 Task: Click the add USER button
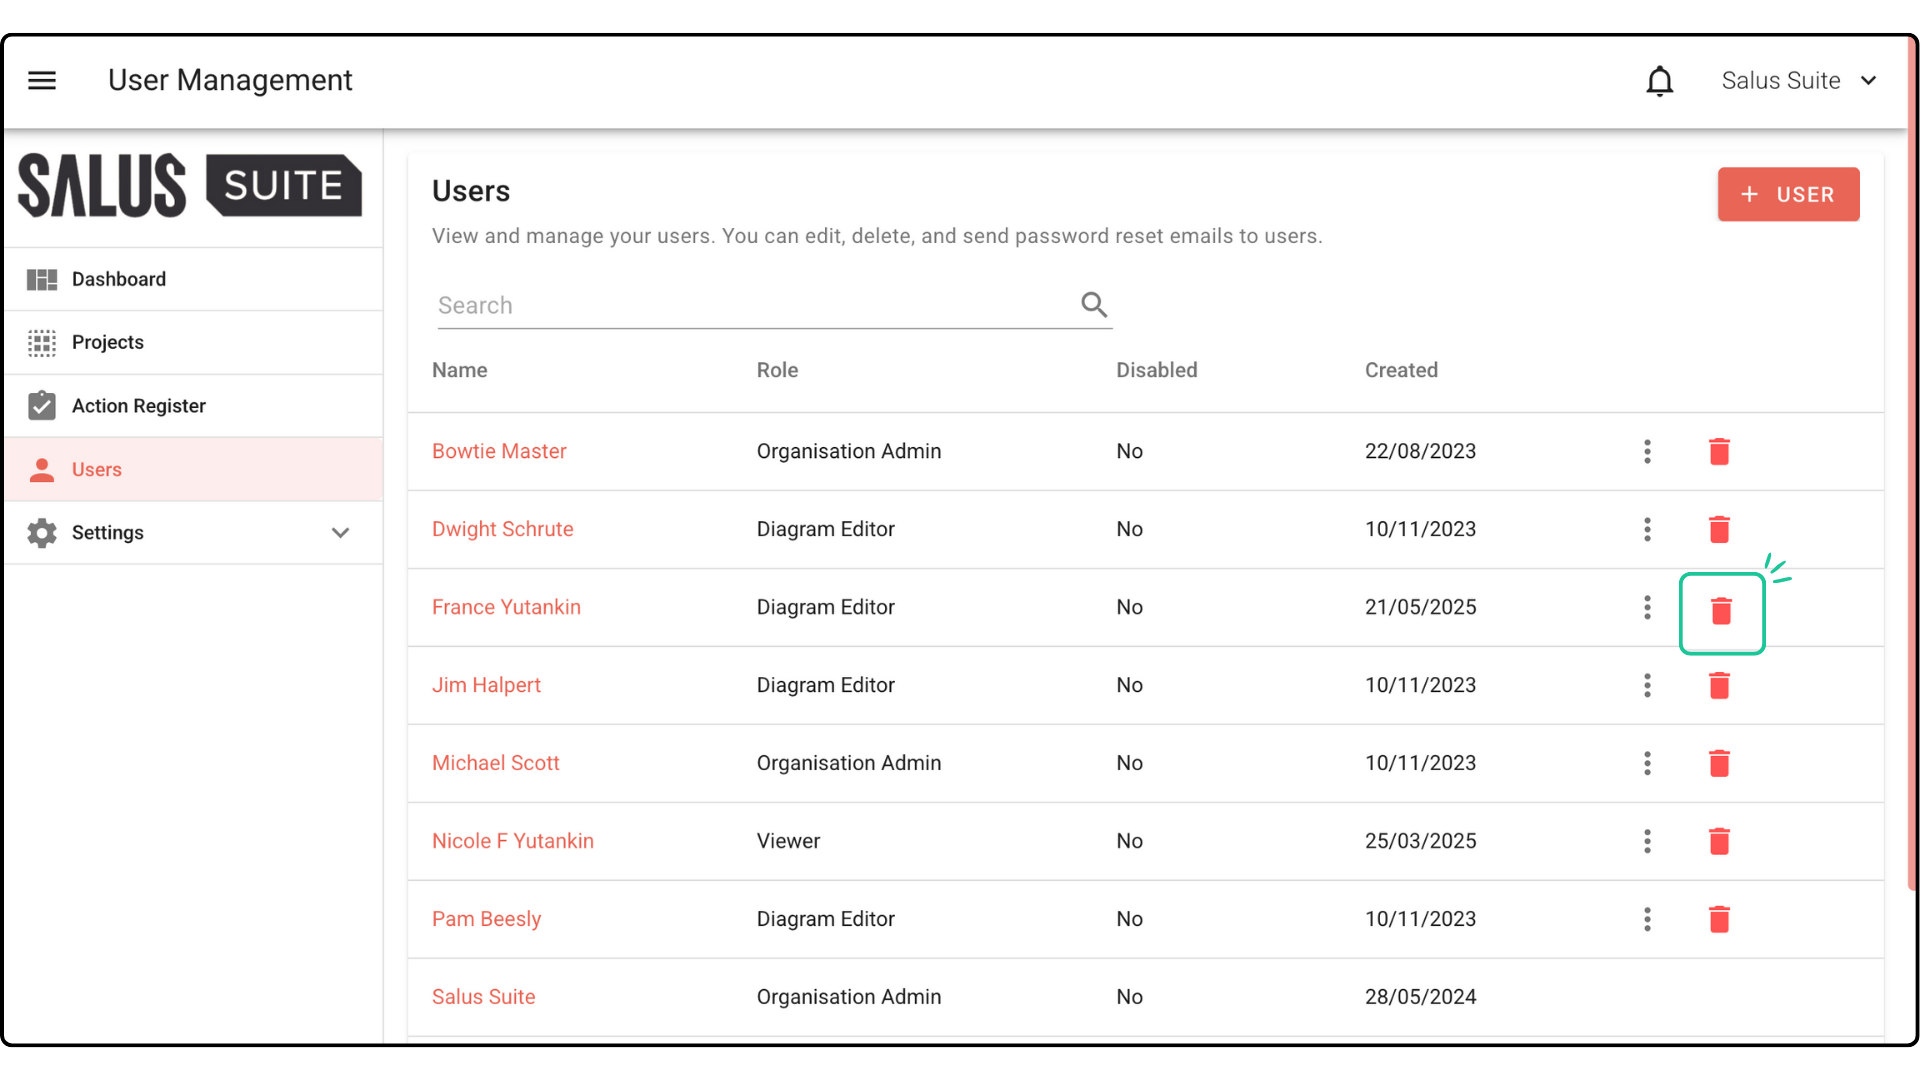1787,194
